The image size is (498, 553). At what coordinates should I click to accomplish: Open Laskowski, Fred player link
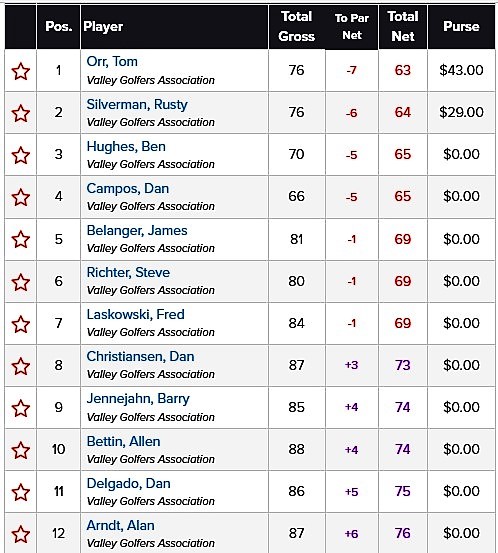pos(135,314)
